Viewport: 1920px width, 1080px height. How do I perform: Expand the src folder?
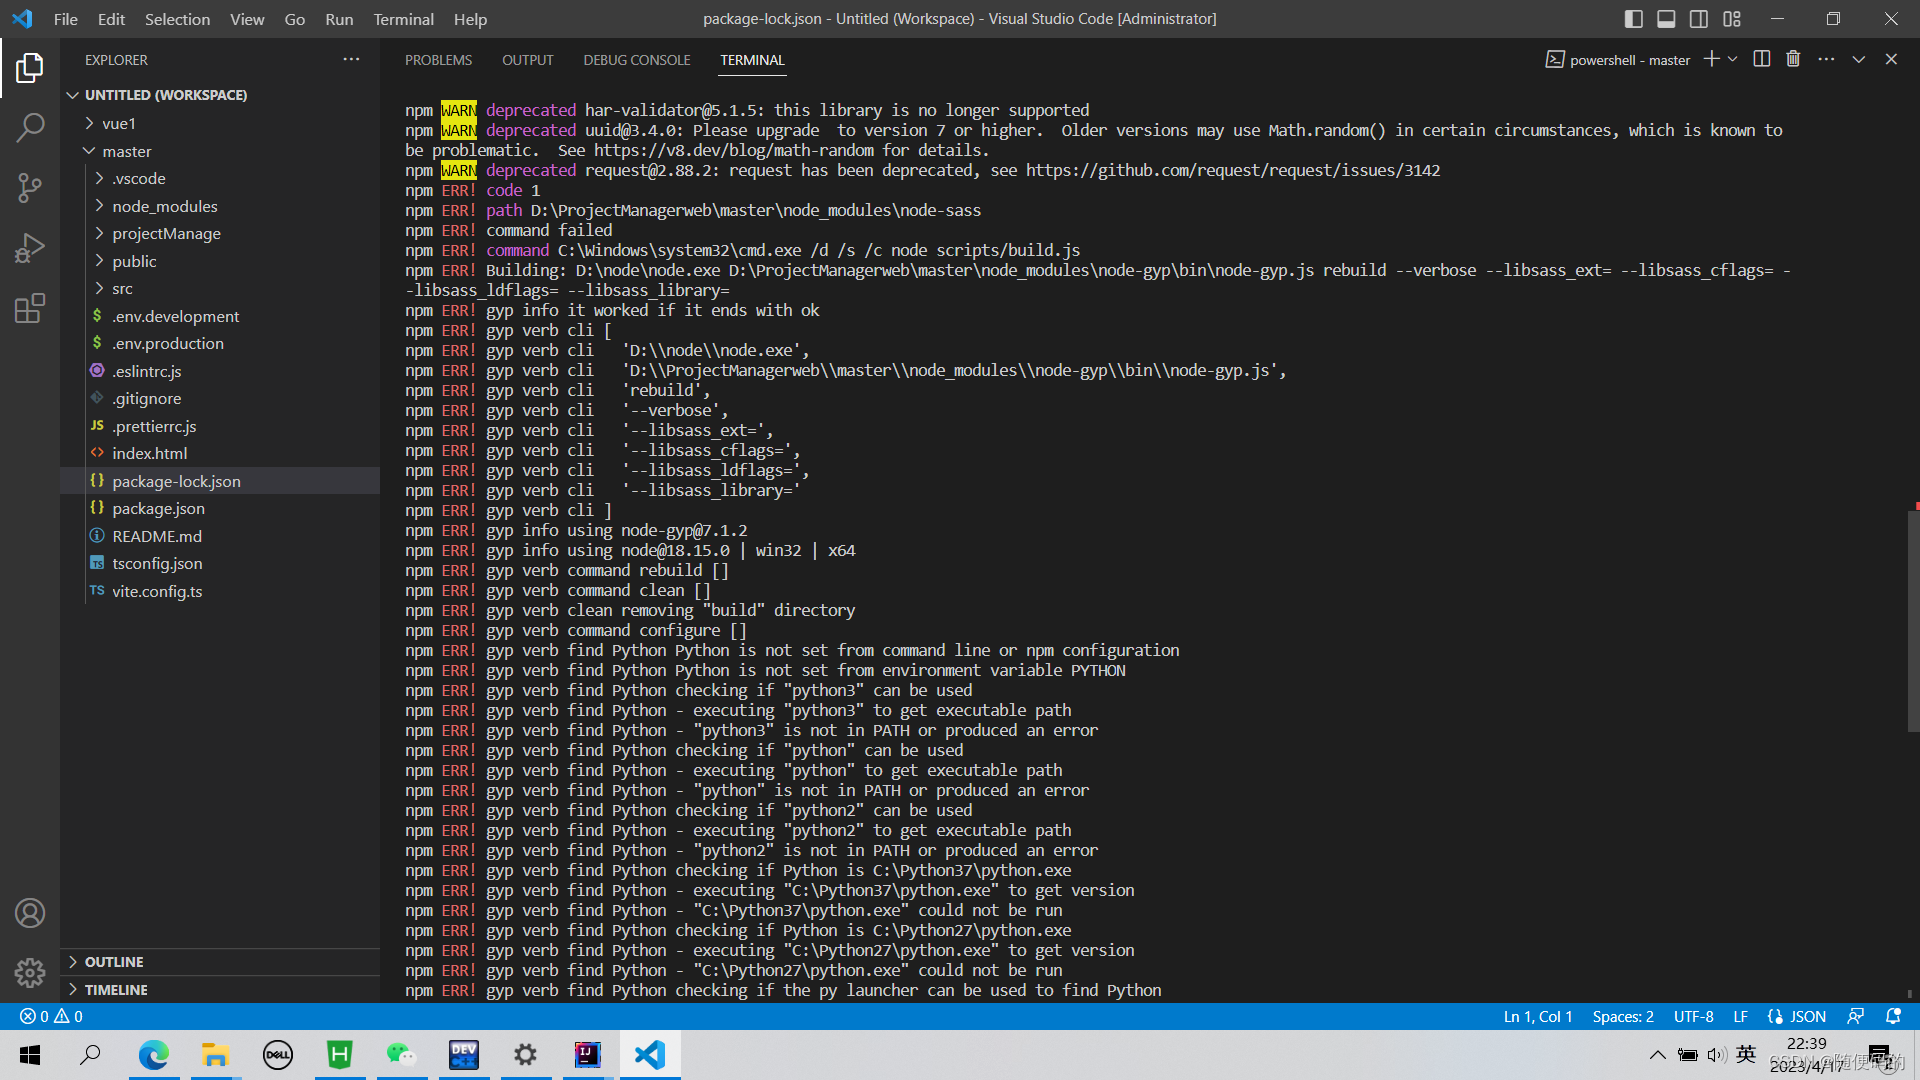(122, 288)
